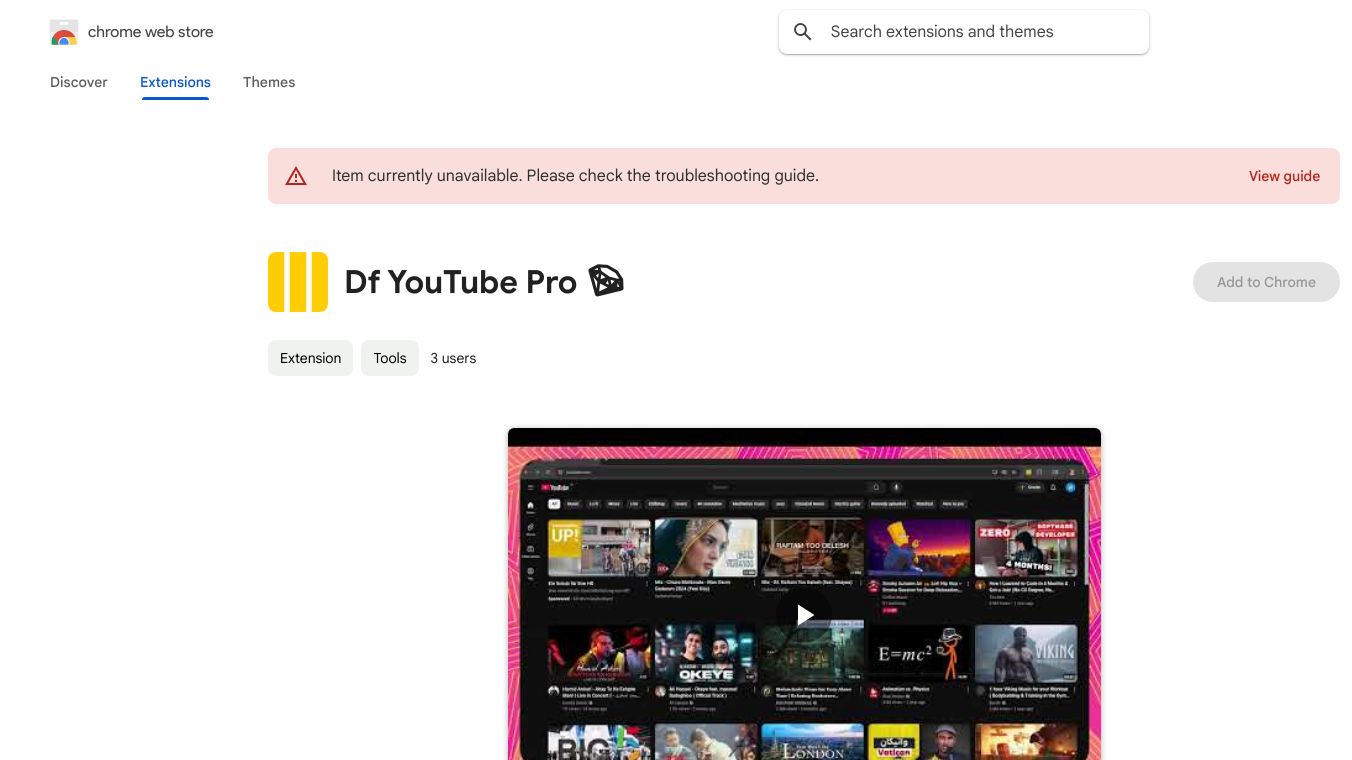Click the magnifying glass search icon

[x=802, y=32]
